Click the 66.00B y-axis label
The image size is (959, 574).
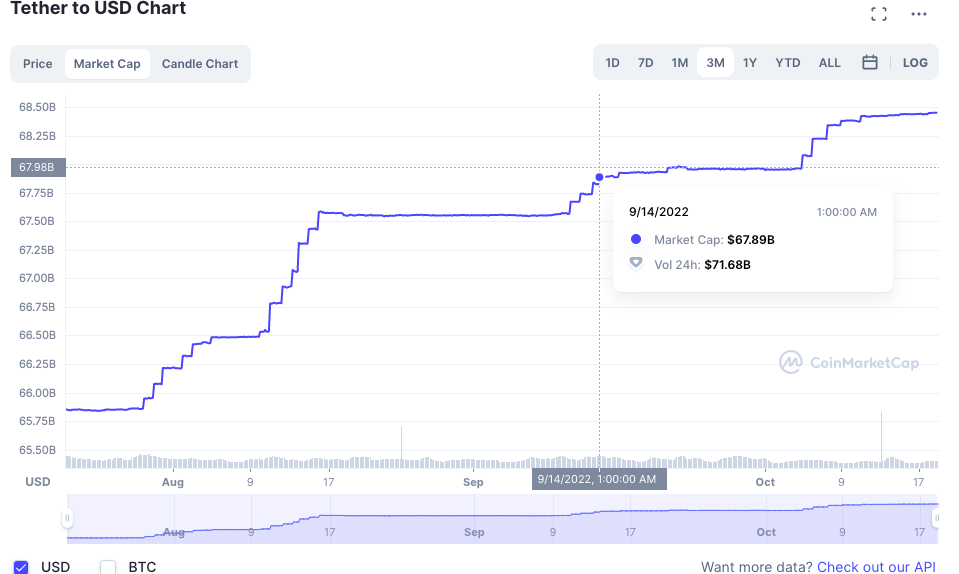[x=37, y=392]
